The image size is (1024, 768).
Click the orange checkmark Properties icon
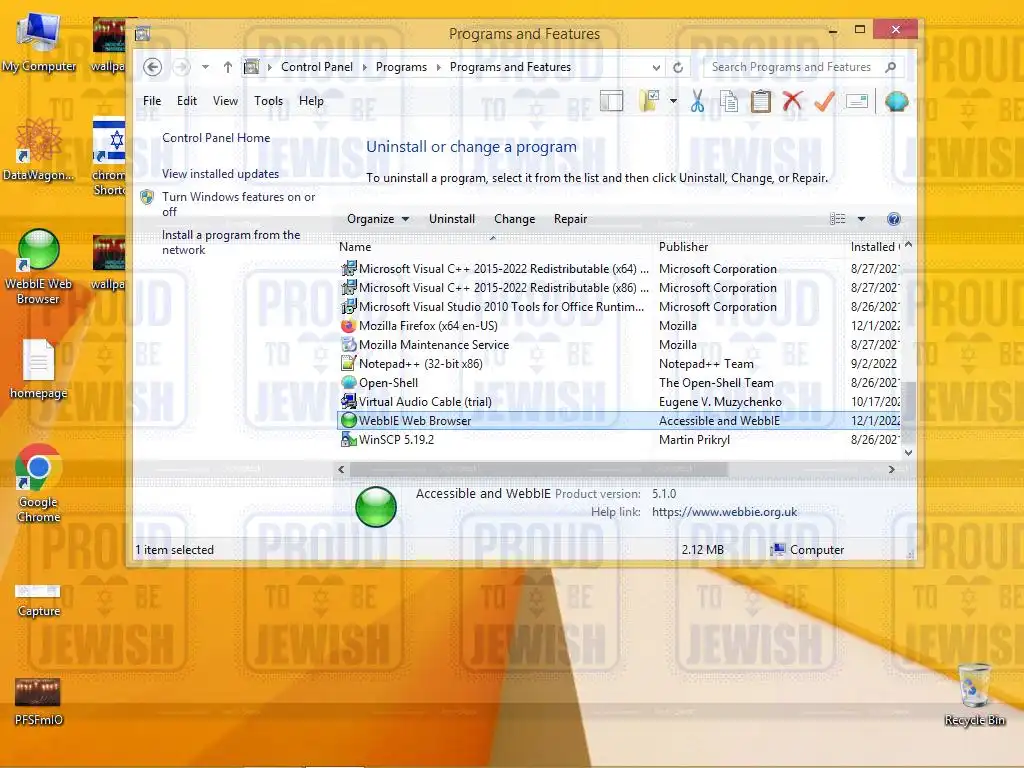click(x=824, y=101)
